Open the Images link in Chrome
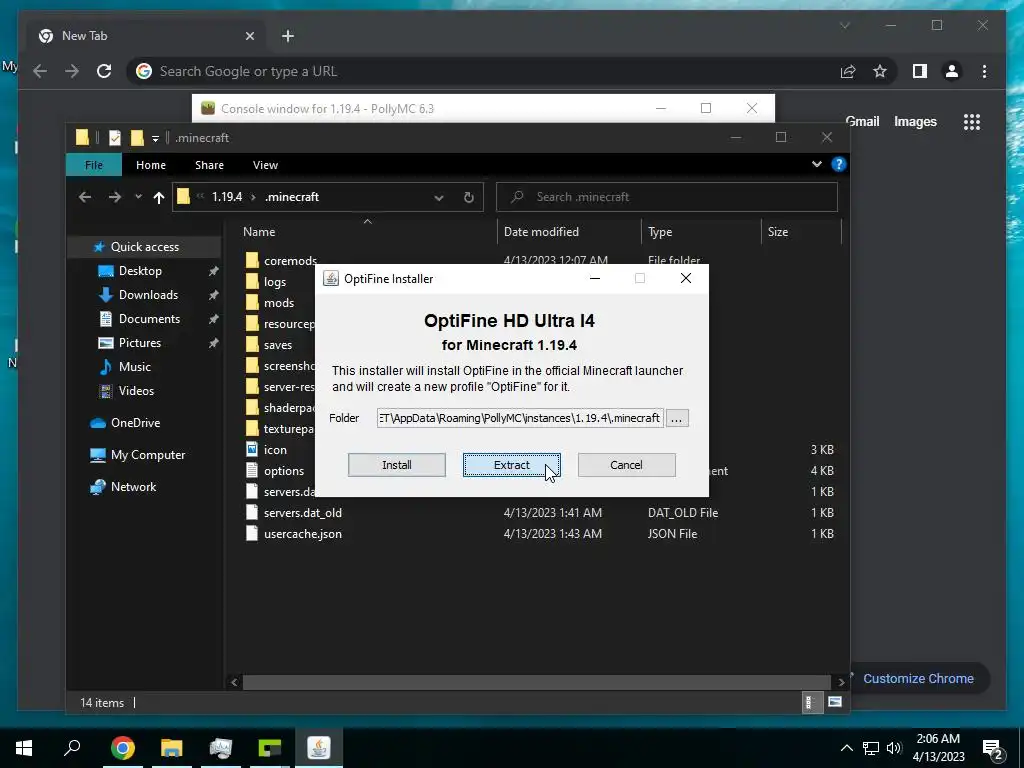Screen dimensions: 1024x768 [915, 121]
